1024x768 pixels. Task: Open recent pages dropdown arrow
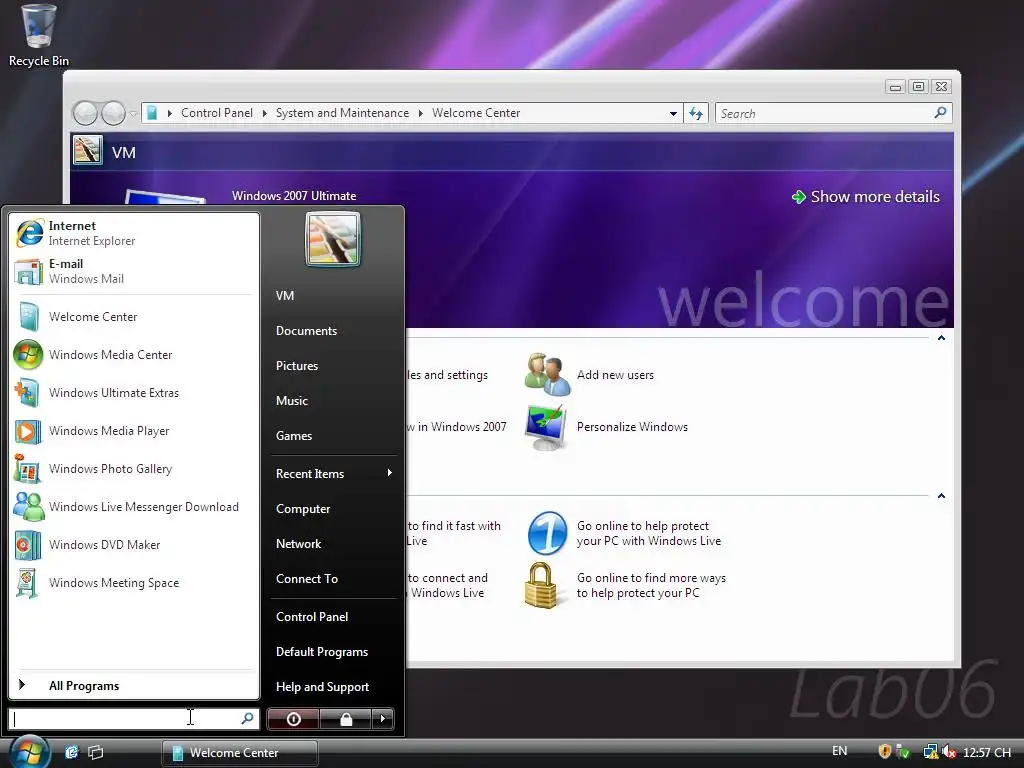(133, 114)
